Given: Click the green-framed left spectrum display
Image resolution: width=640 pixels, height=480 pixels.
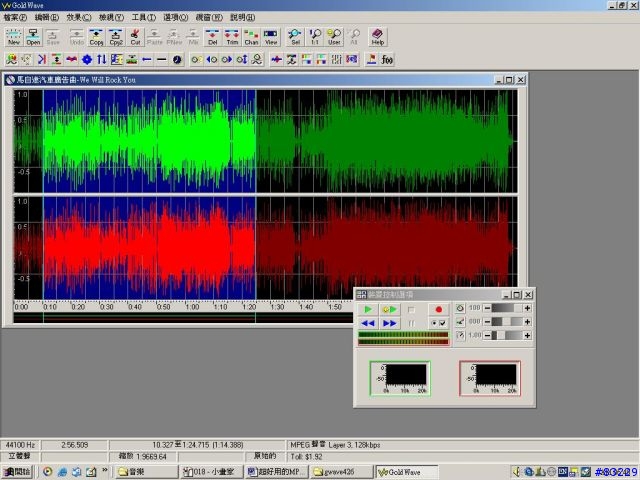Looking at the screenshot, I should coord(400,378).
